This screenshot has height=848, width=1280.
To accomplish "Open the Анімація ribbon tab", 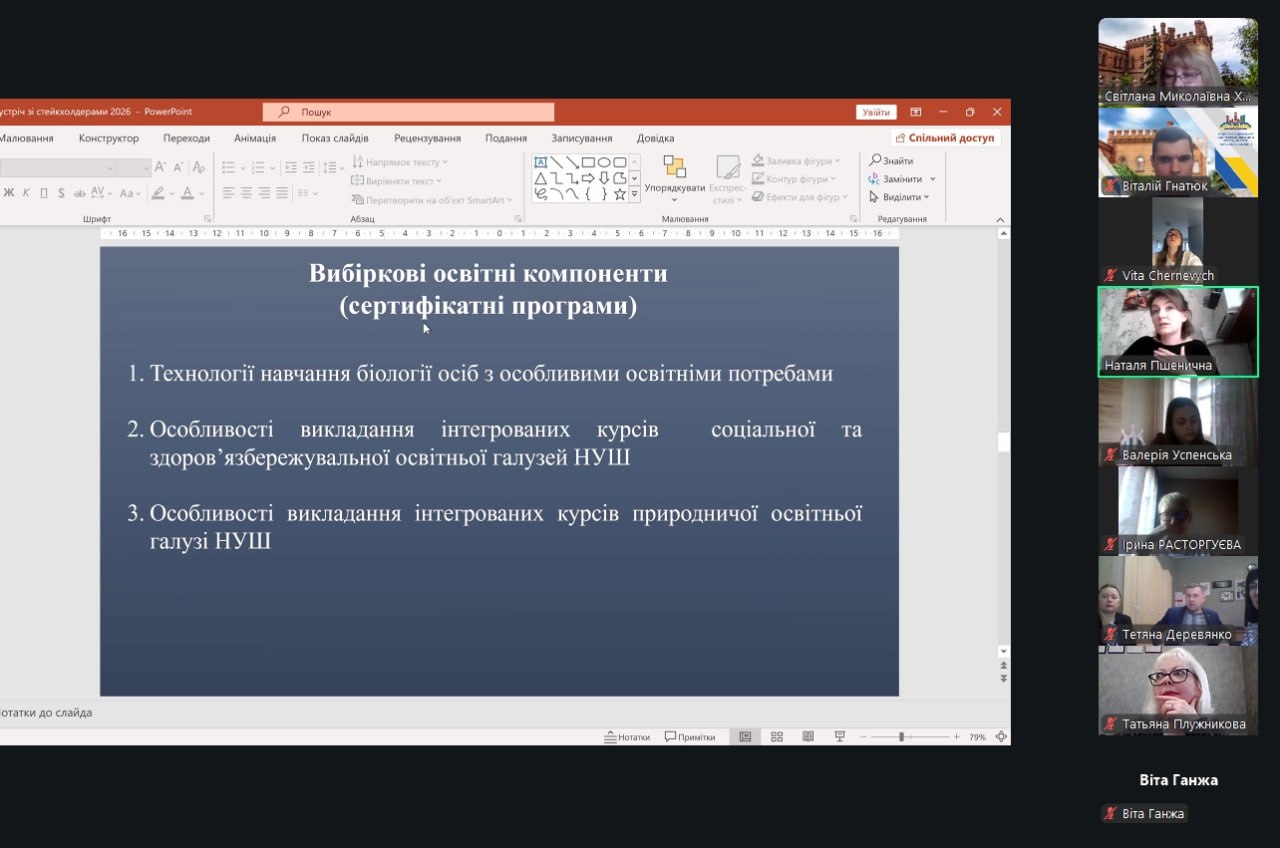I will (x=255, y=138).
